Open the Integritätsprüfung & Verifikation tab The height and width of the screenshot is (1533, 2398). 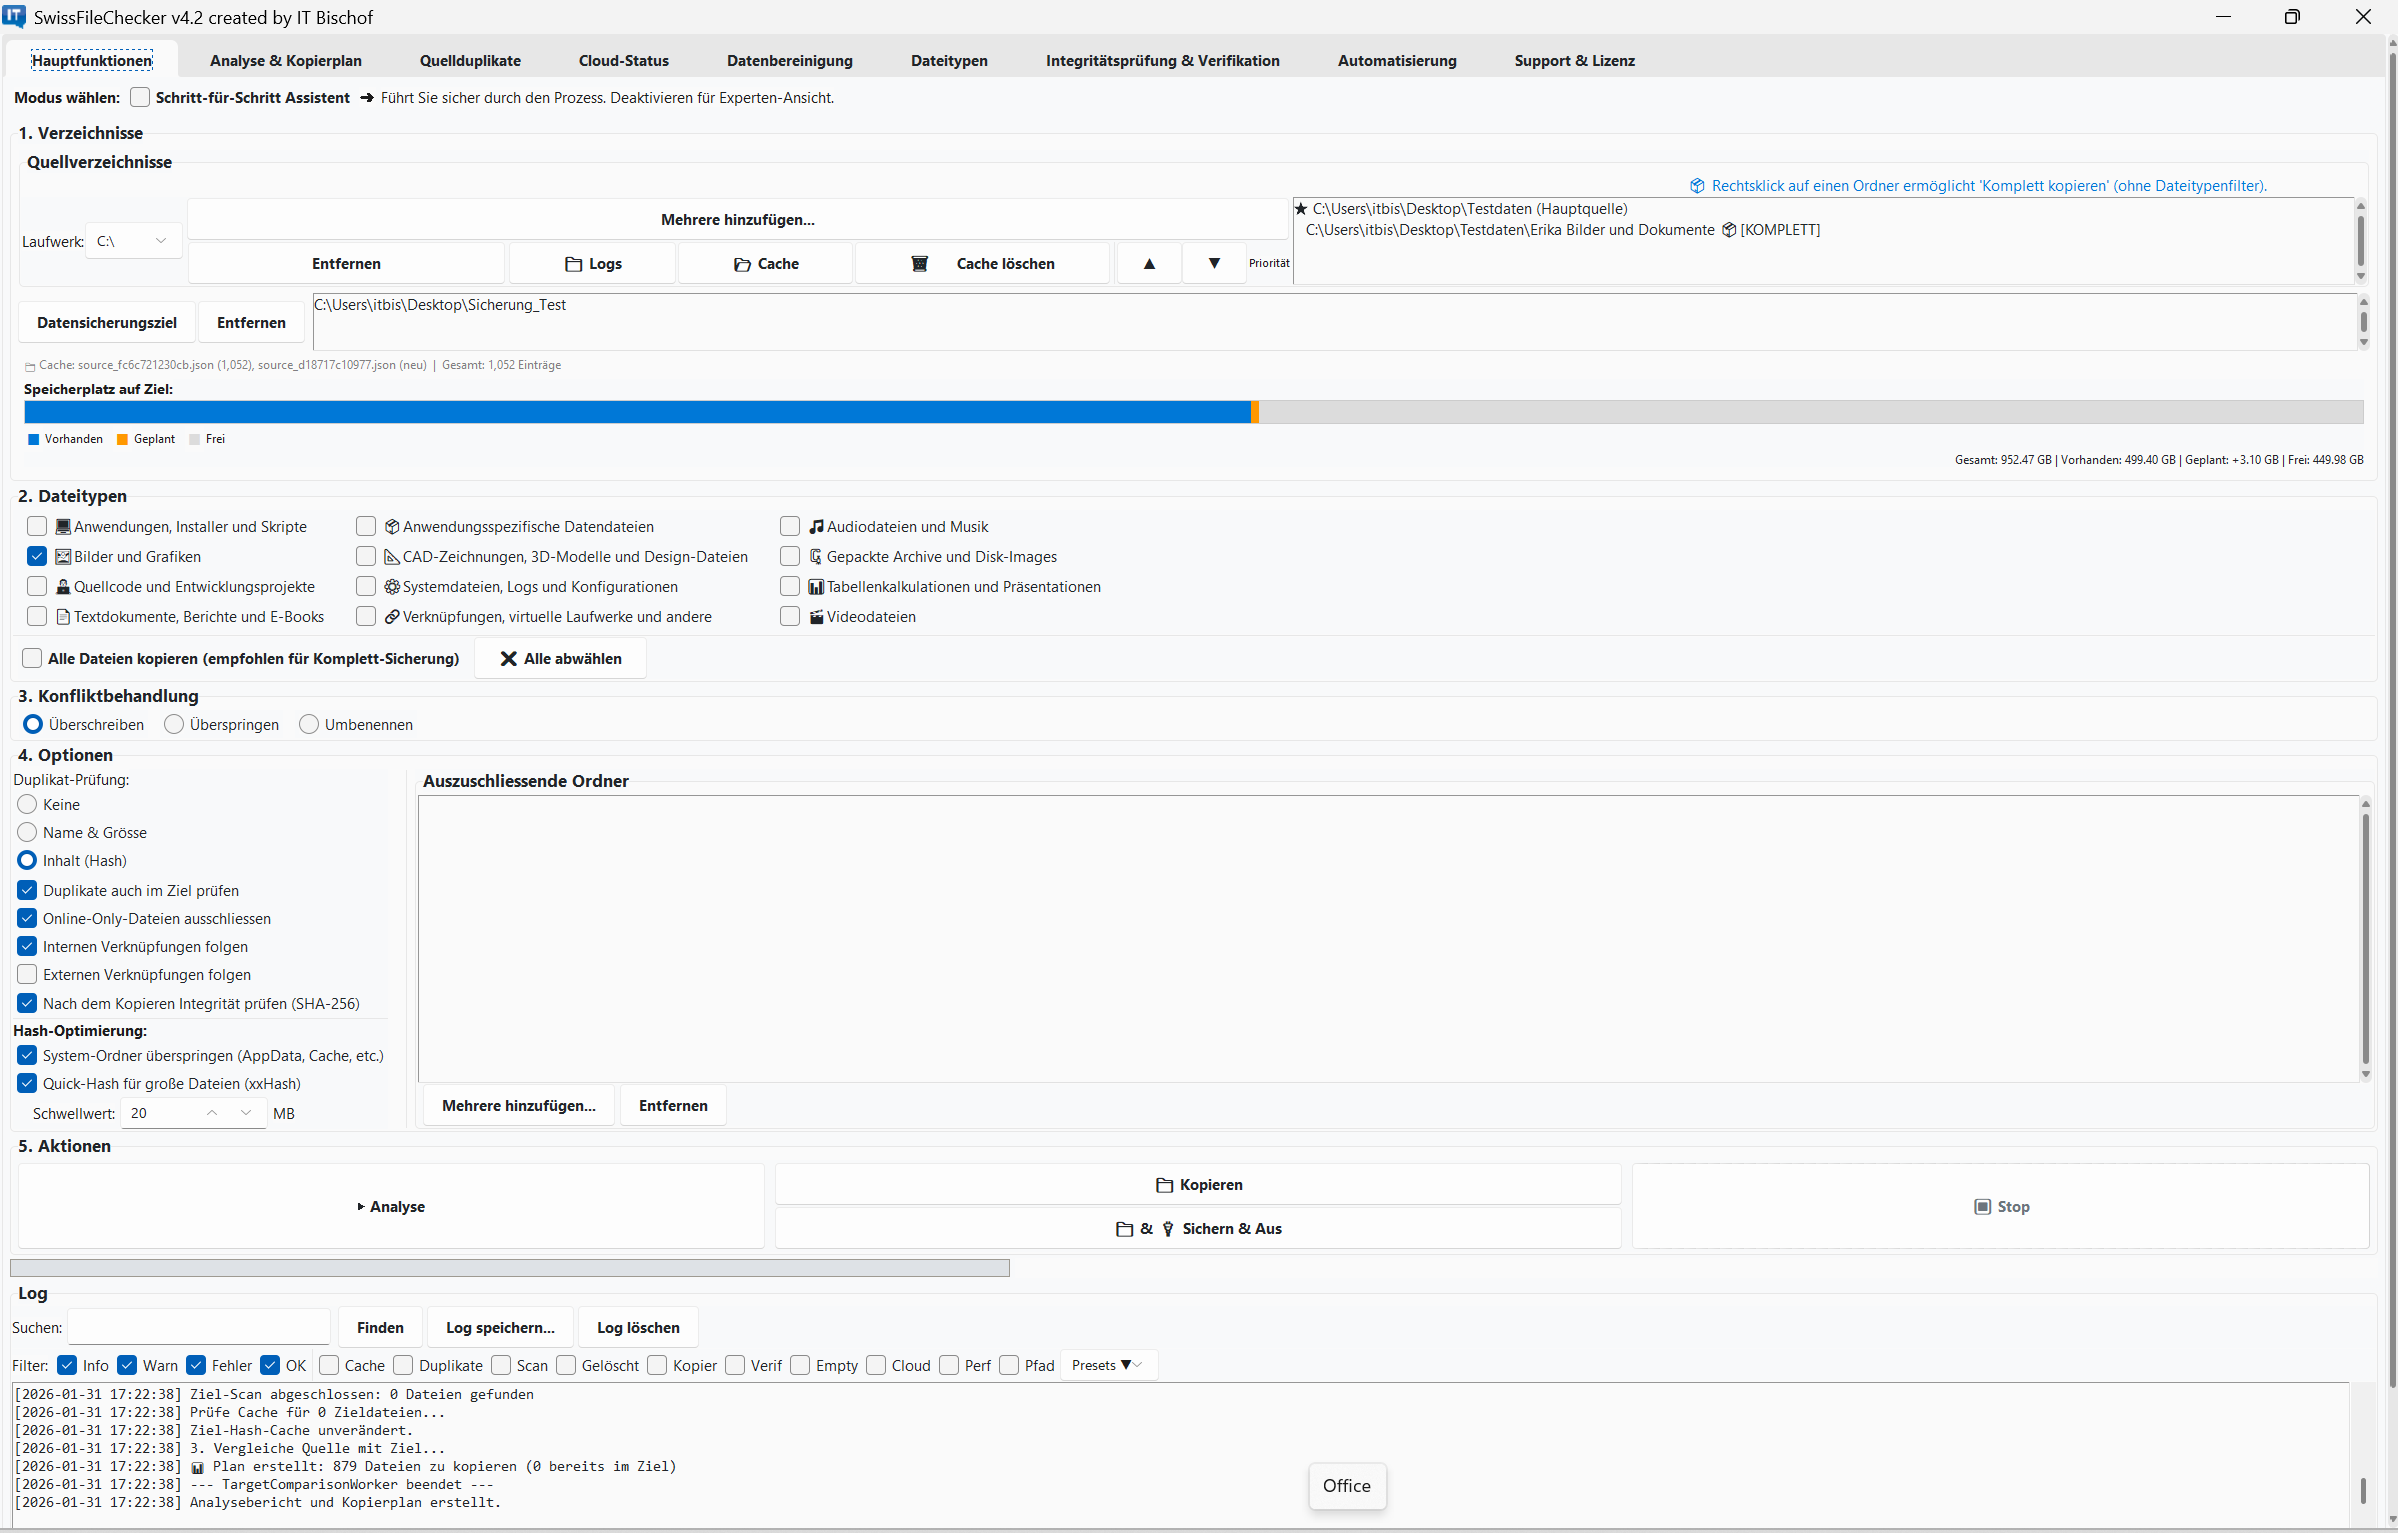point(1162,61)
